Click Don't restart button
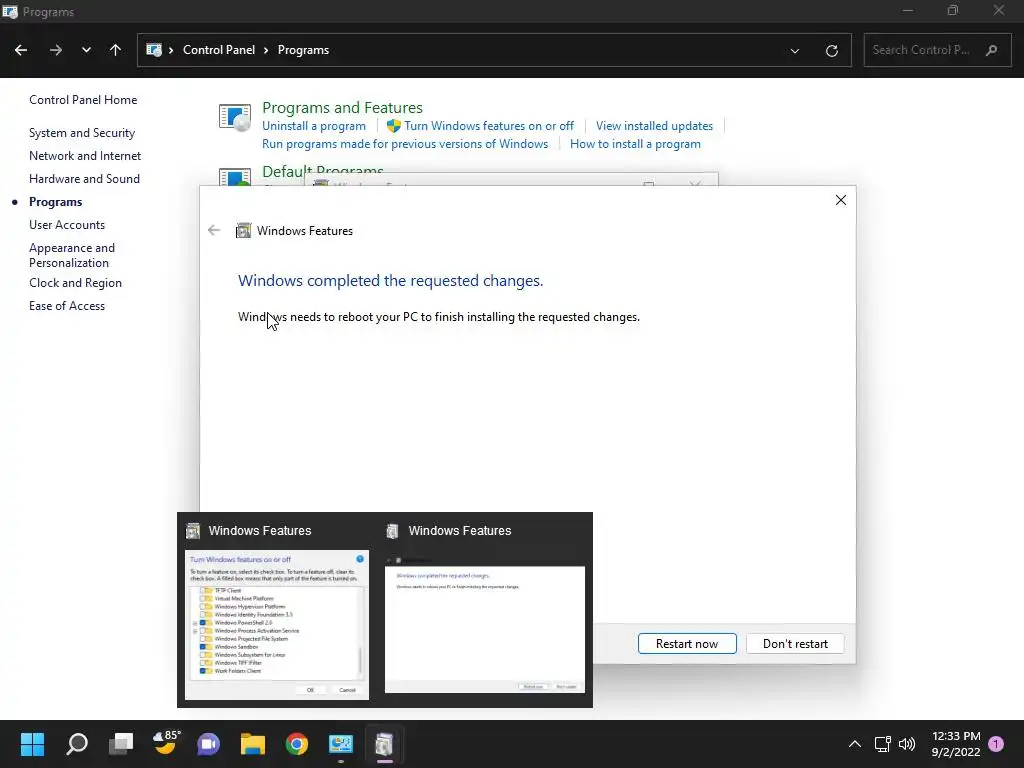Screen dimensions: 1024x768 click(795, 644)
